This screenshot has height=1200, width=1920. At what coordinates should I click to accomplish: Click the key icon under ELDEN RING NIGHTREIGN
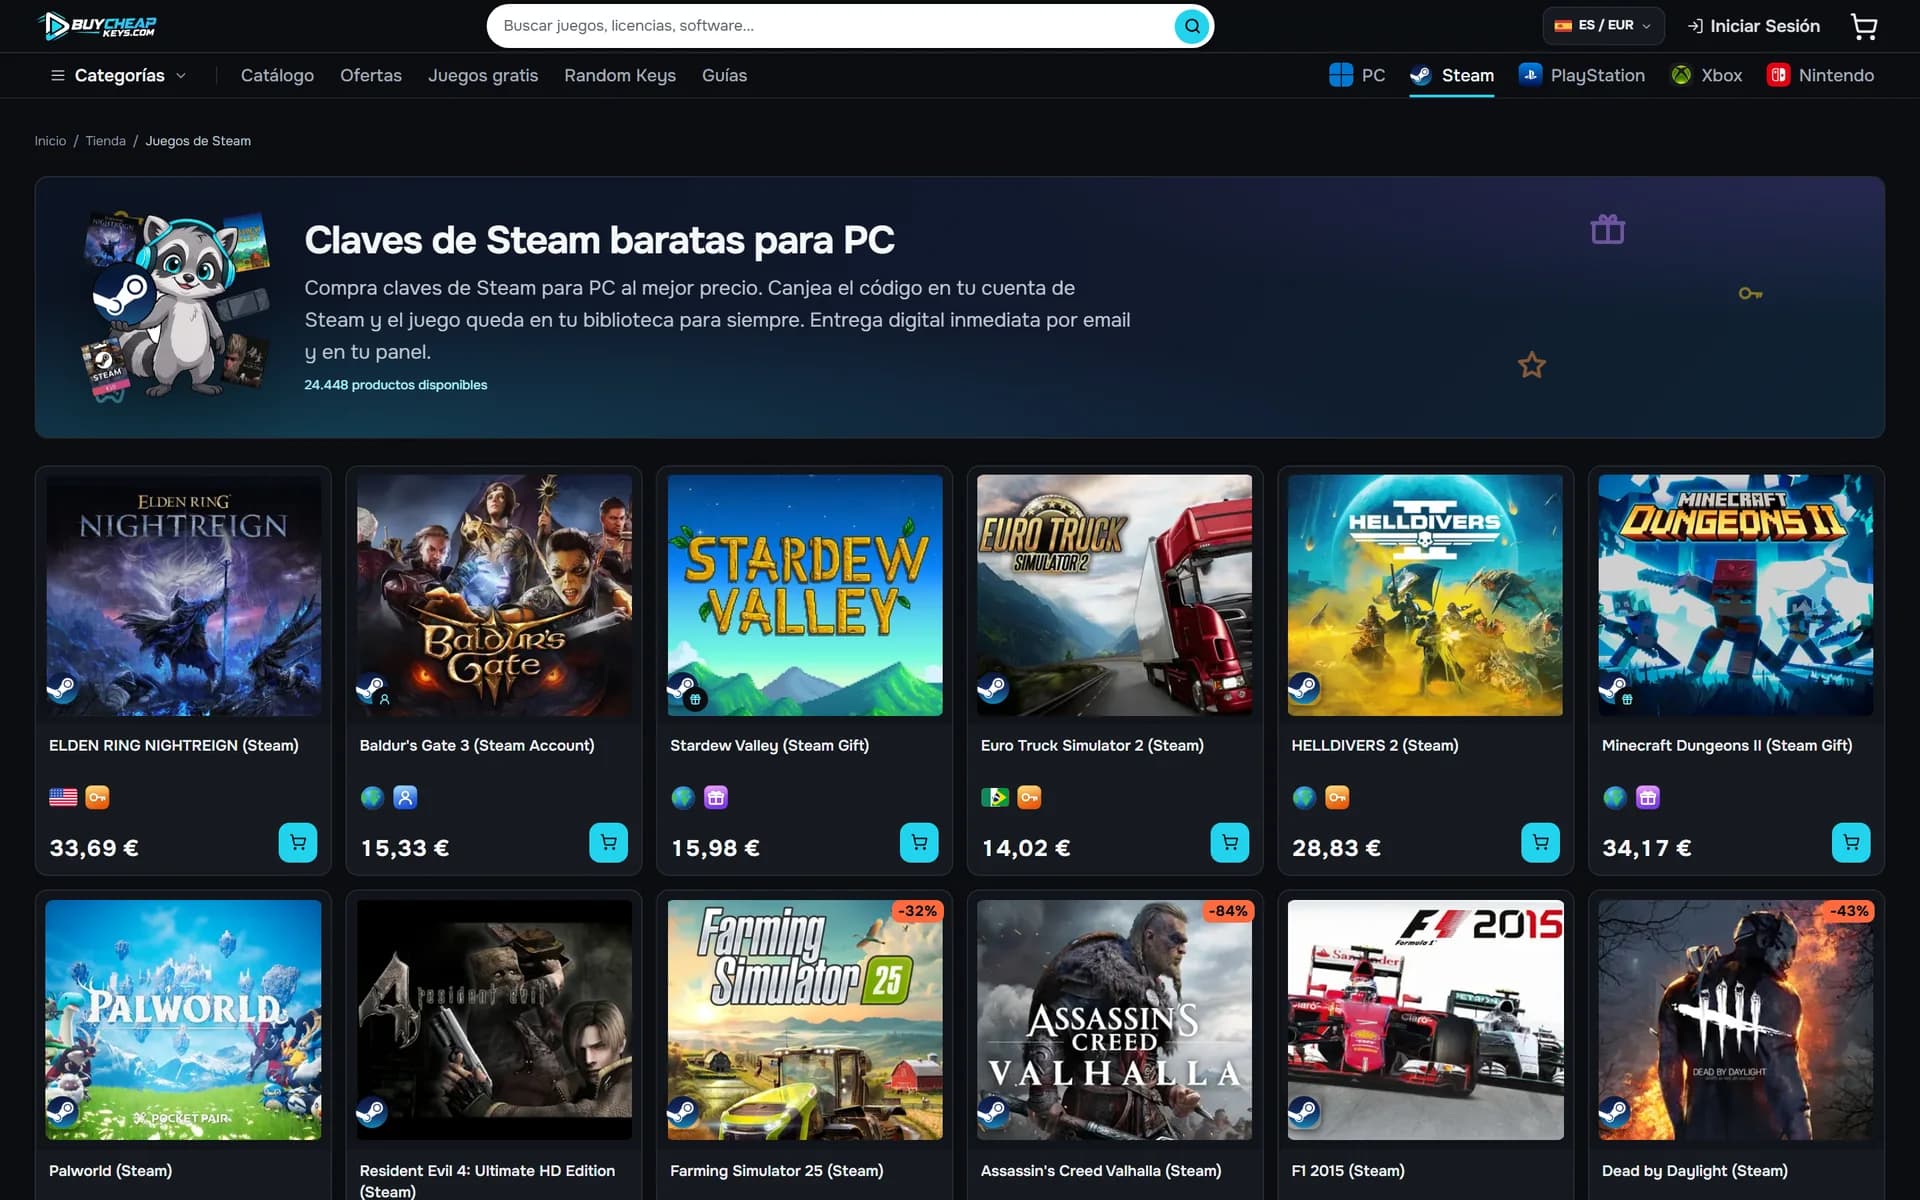click(x=97, y=797)
